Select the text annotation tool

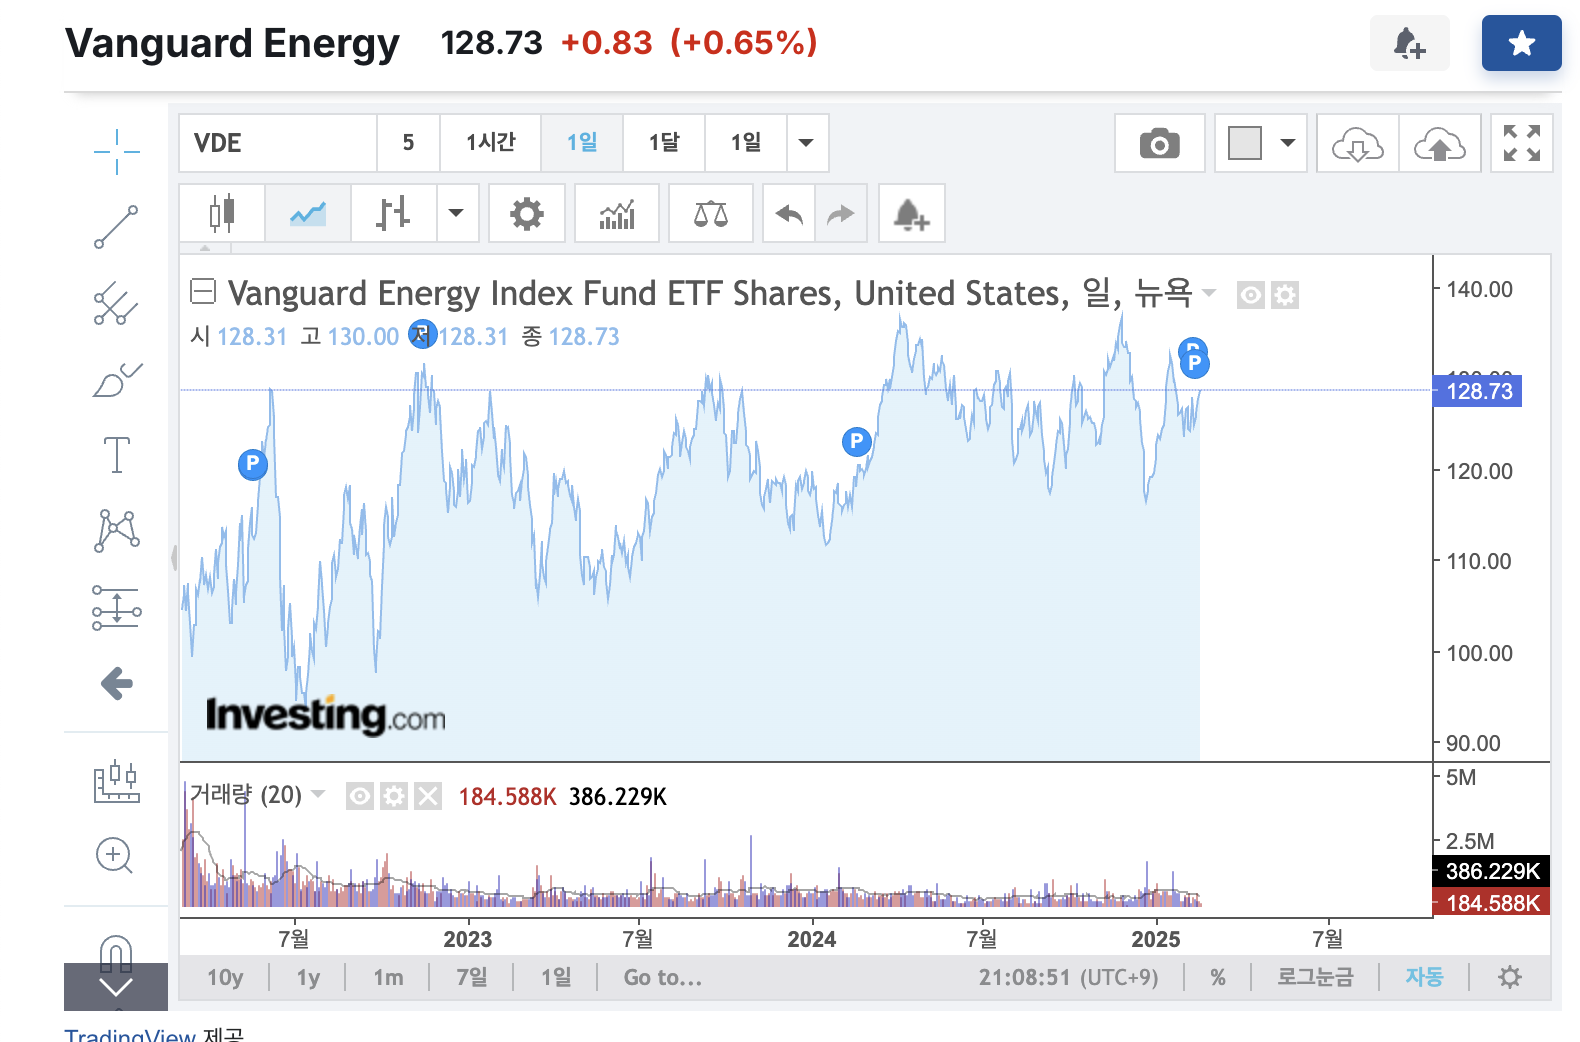click(x=116, y=455)
